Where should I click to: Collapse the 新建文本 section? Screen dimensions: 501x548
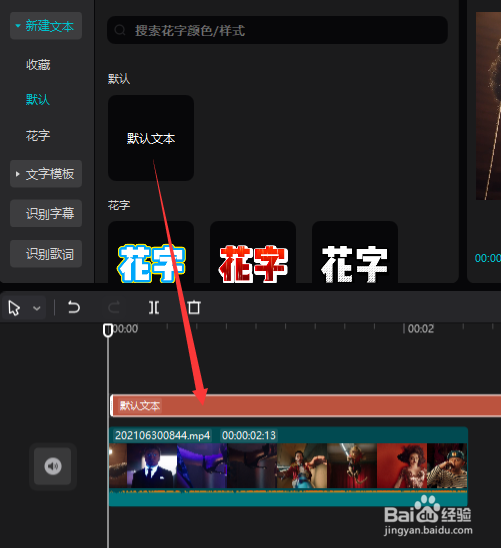(x=46, y=26)
